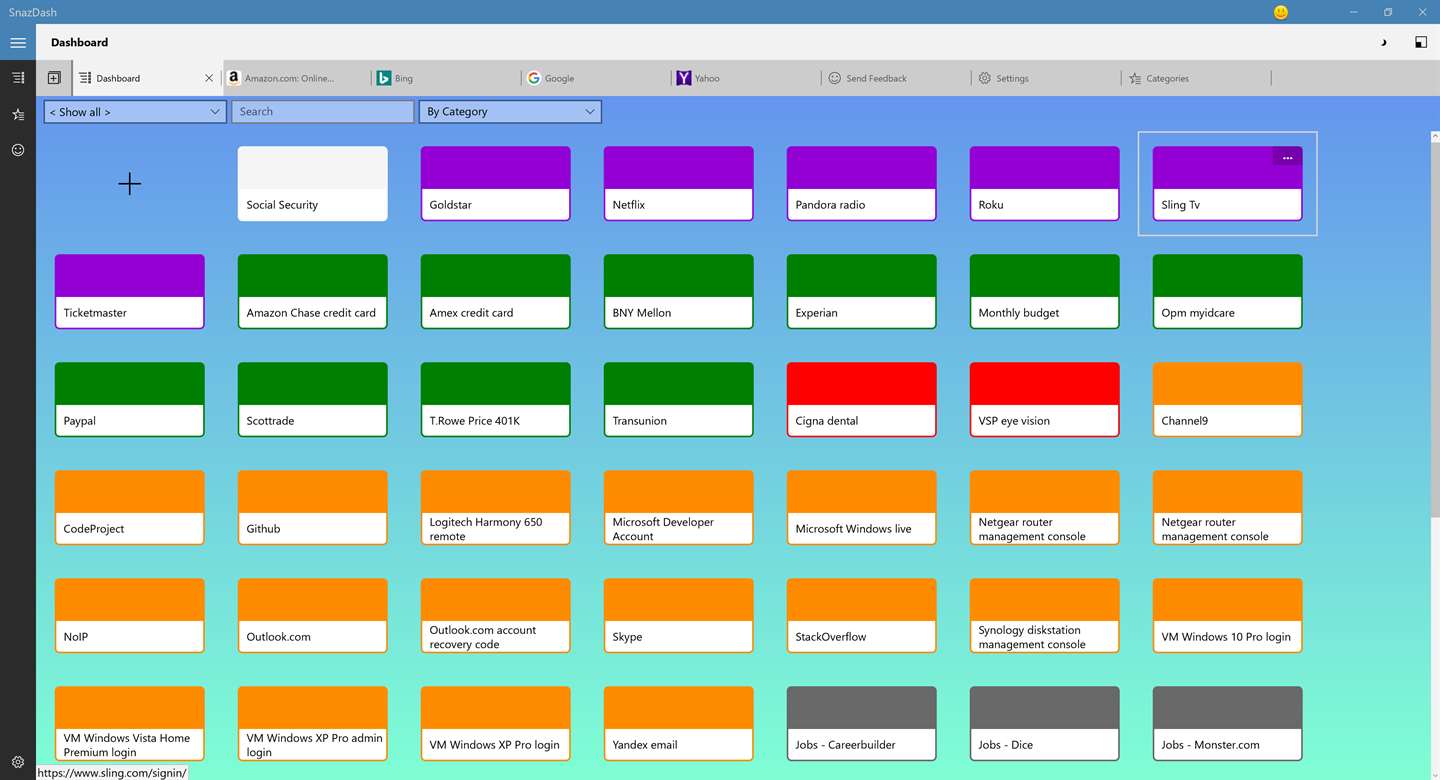Open the Sling Tv tile's more options menu
The width and height of the screenshot is (1440, 780).
click(1287, 158)
